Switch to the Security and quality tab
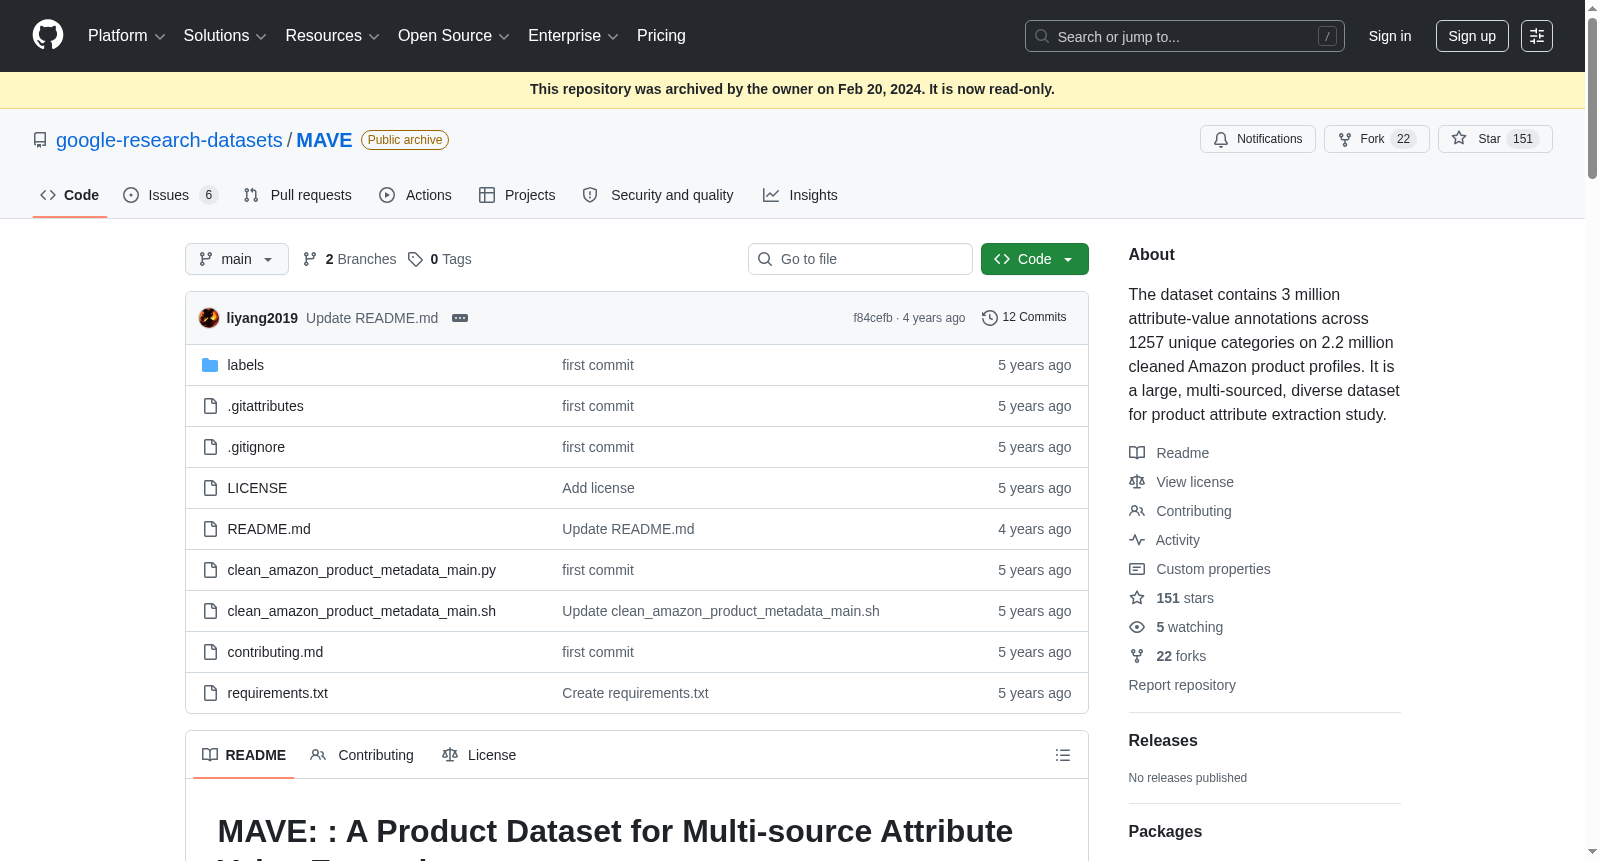This screenshot has width=1600, height=861. 658,195
